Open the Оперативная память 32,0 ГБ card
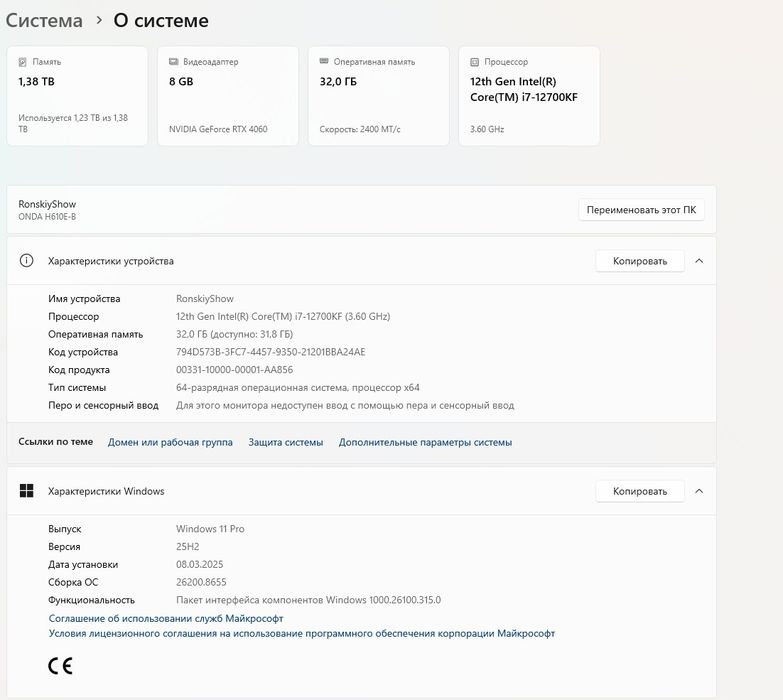783x700 pixels. pyautogui.click(x=379, y=96)
